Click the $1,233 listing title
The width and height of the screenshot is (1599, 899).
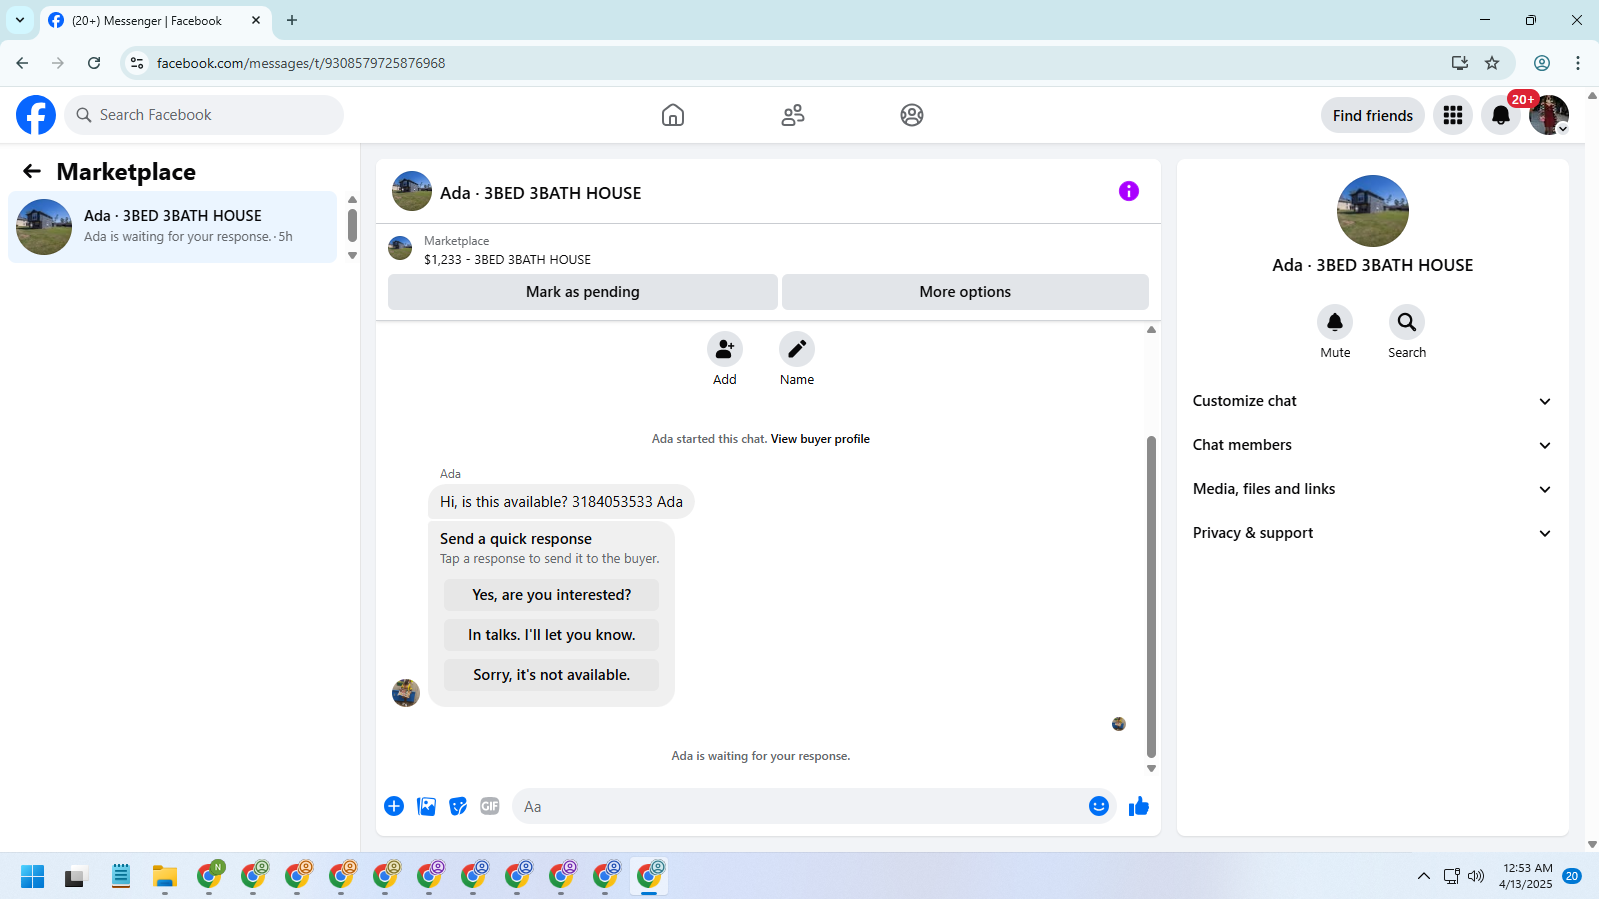click(x=507, y=259)
